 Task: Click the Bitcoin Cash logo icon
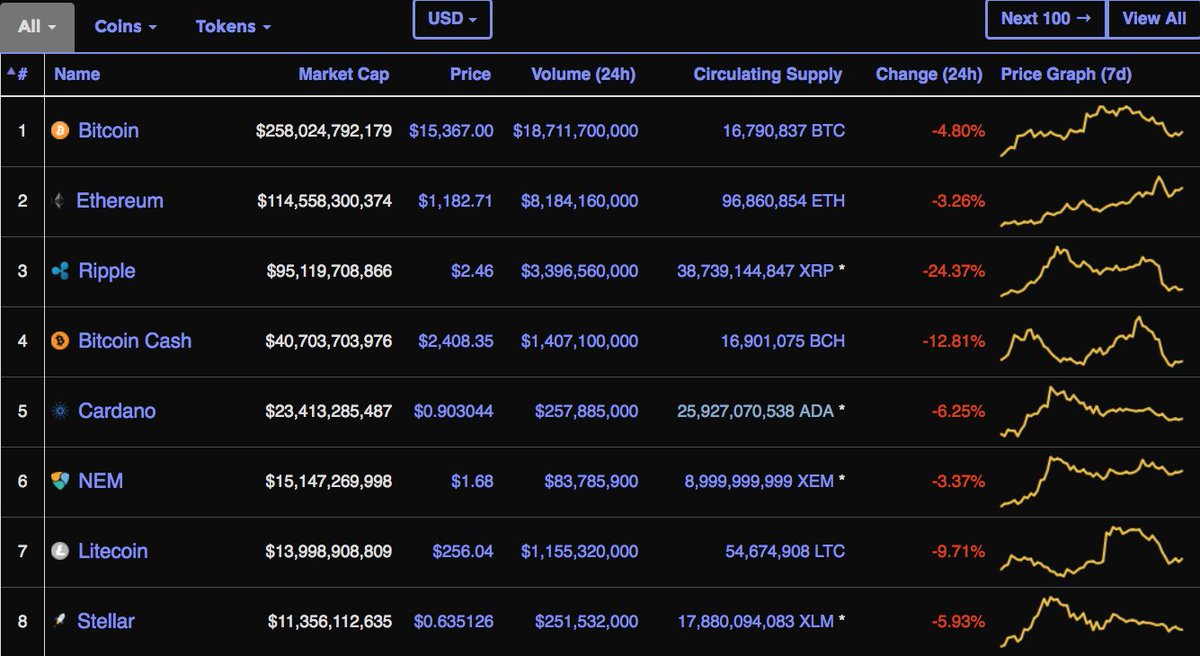pos(59,340)
